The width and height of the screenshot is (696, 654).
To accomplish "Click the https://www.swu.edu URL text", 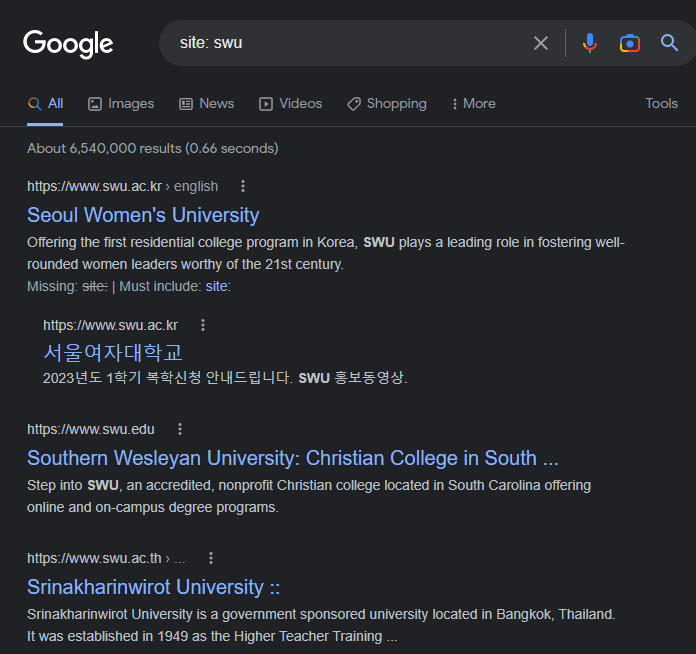I will 91,429.
